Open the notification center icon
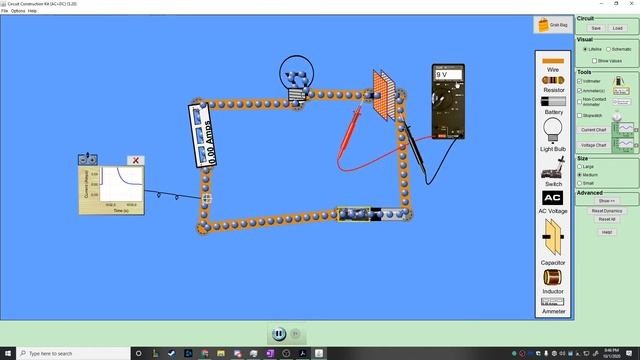 [629, 353]
